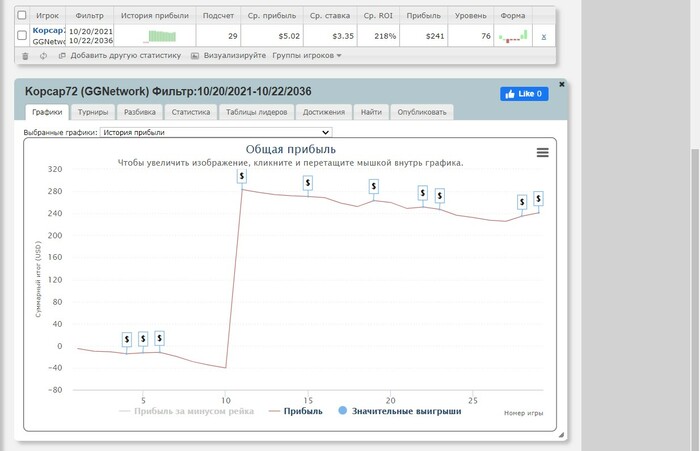Click the $ marker at game 4
Image resolution: width=700 pixels, height=451 pixels.
[x=127, y=339]
